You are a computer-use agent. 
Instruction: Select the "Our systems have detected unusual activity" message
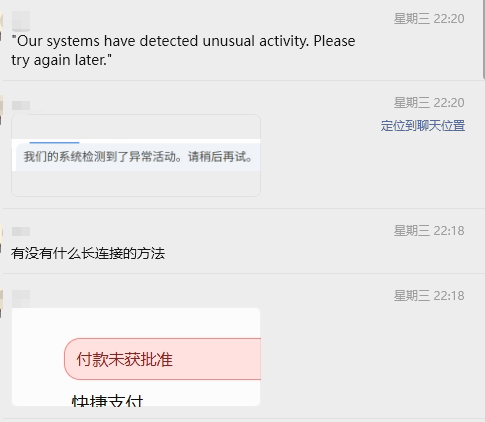[183, 50]
